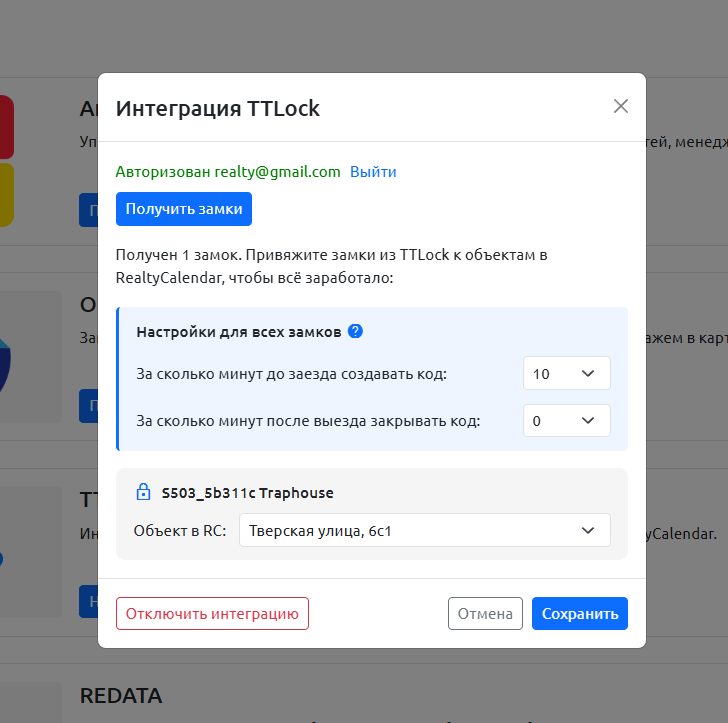728x723 pixels.
Task: Click the Отмена button
Action: 485,613
